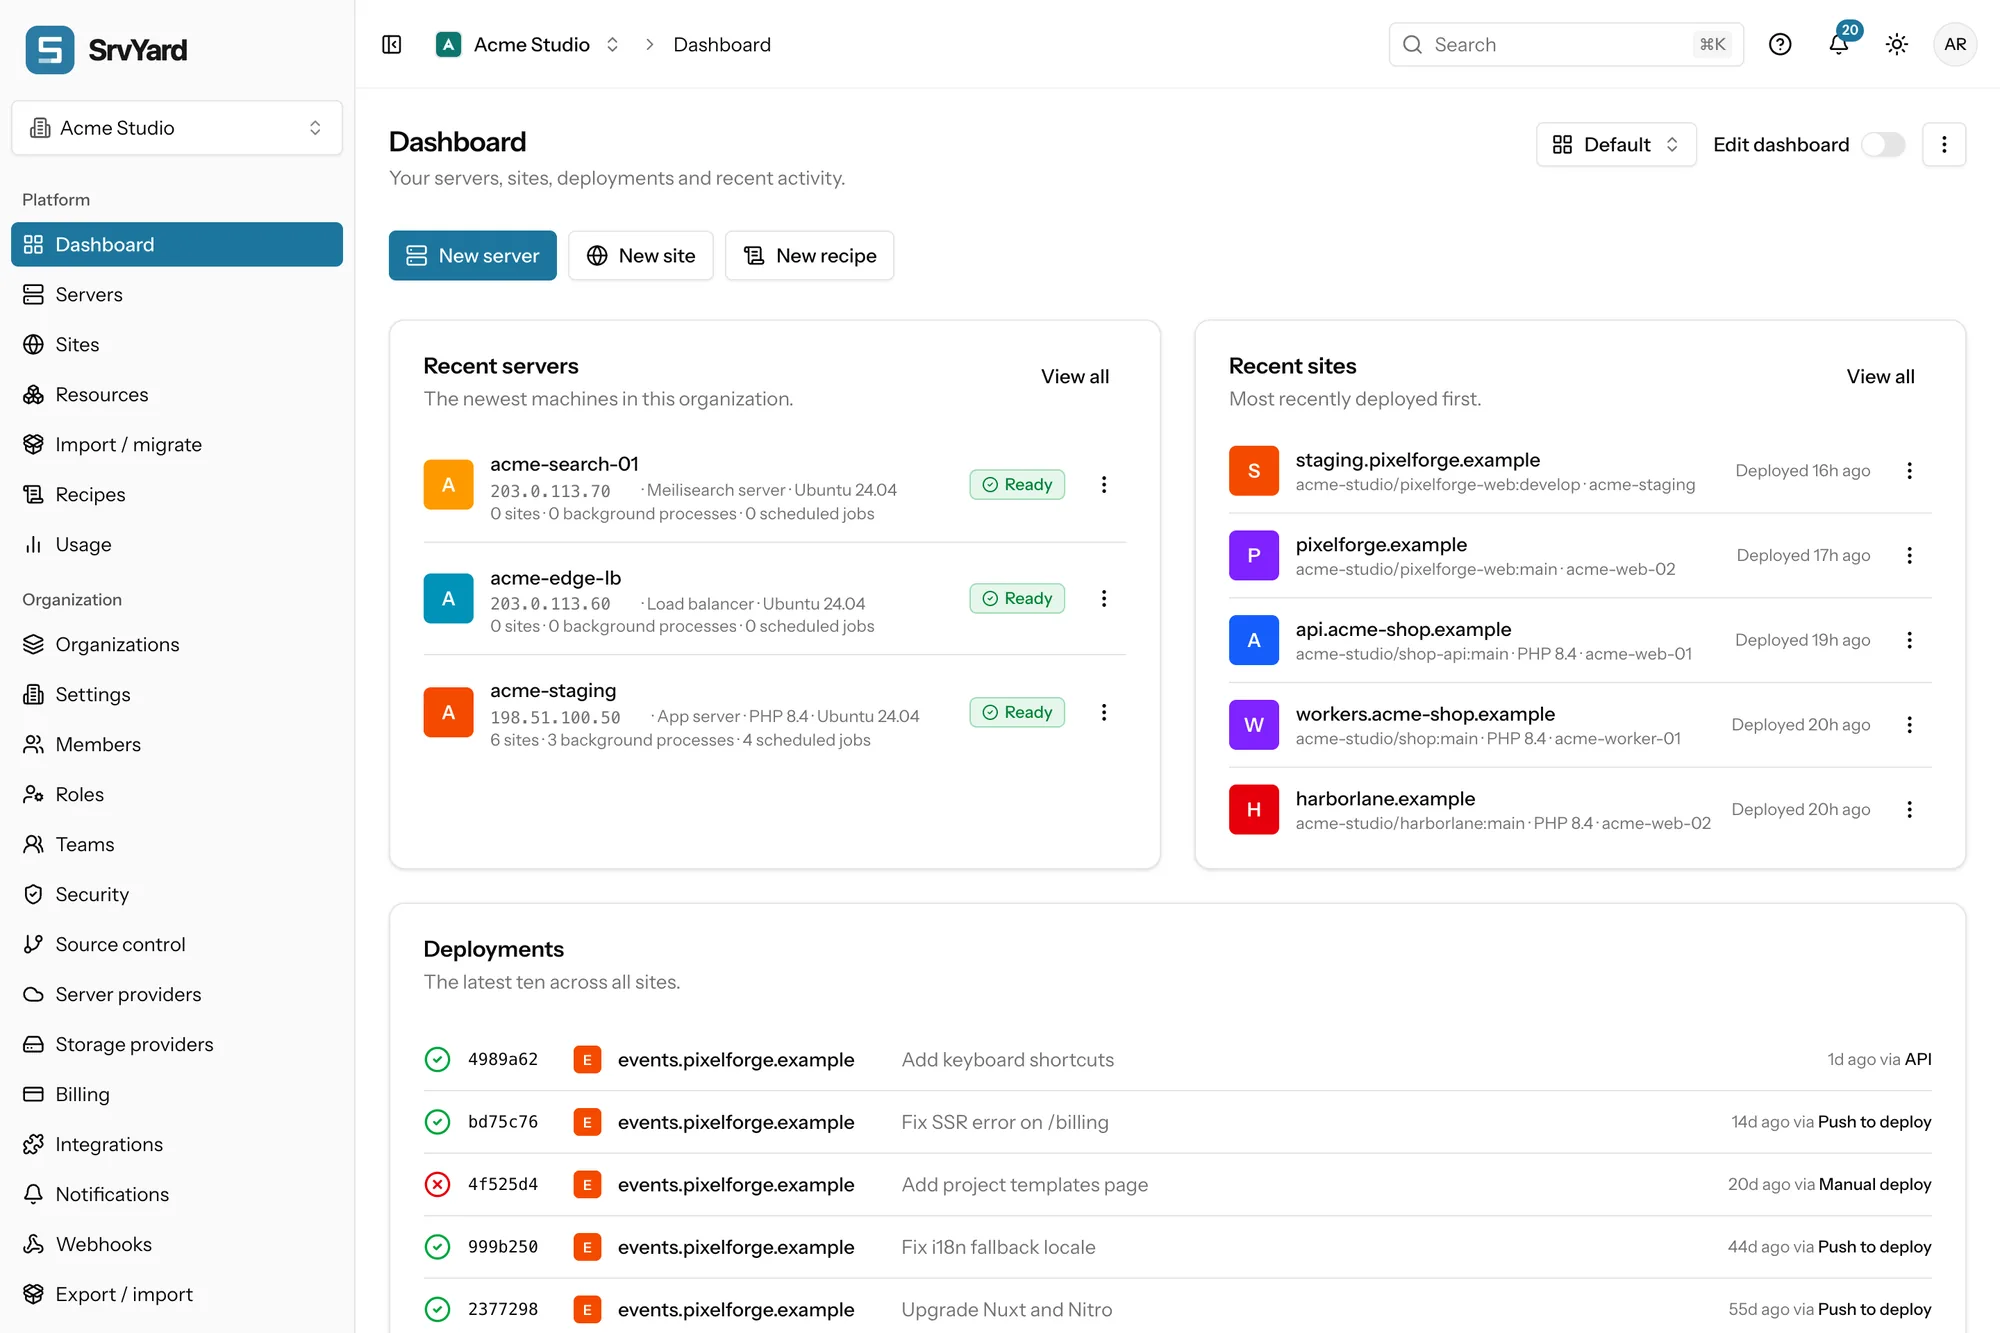Toggle the Edit dashboard switch

tap(1883, 144)
